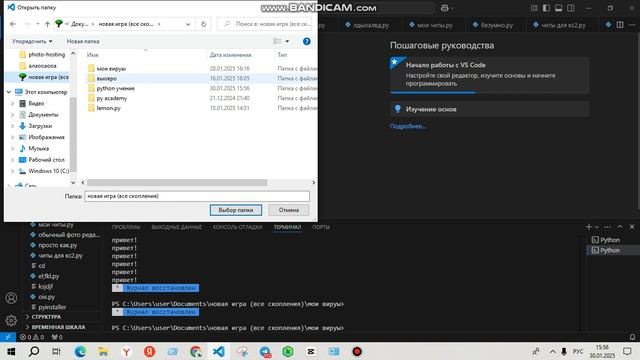
Task: Refresh the folder listing in dialog
Action: (x=203, y=24)
